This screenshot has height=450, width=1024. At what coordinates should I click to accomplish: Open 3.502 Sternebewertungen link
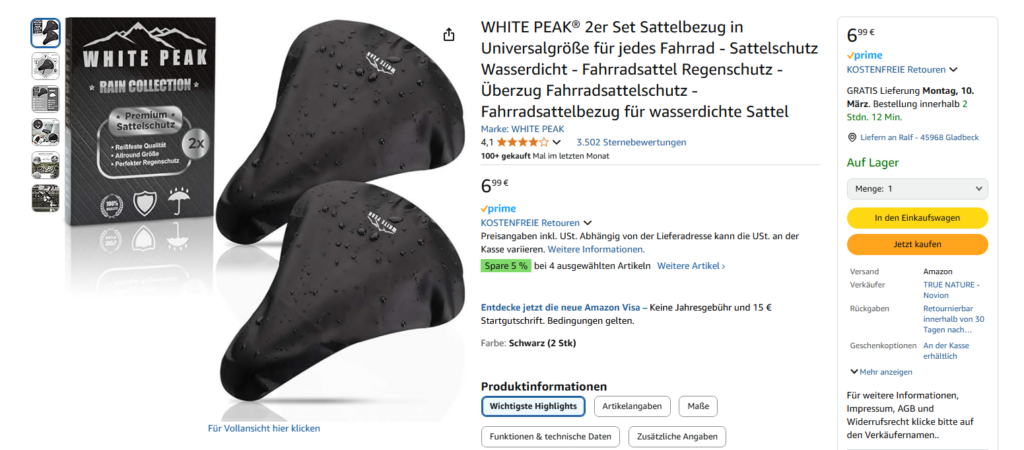coord(631,142)
